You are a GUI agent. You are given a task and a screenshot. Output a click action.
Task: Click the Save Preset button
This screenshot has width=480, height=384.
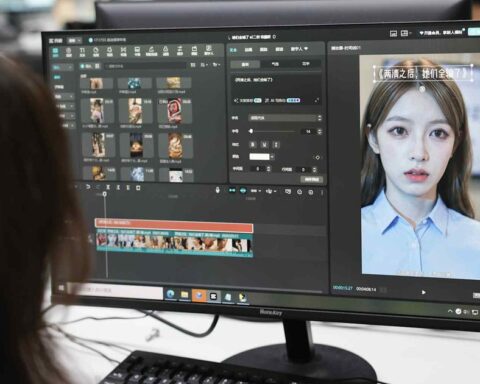[x=312, y=179]
